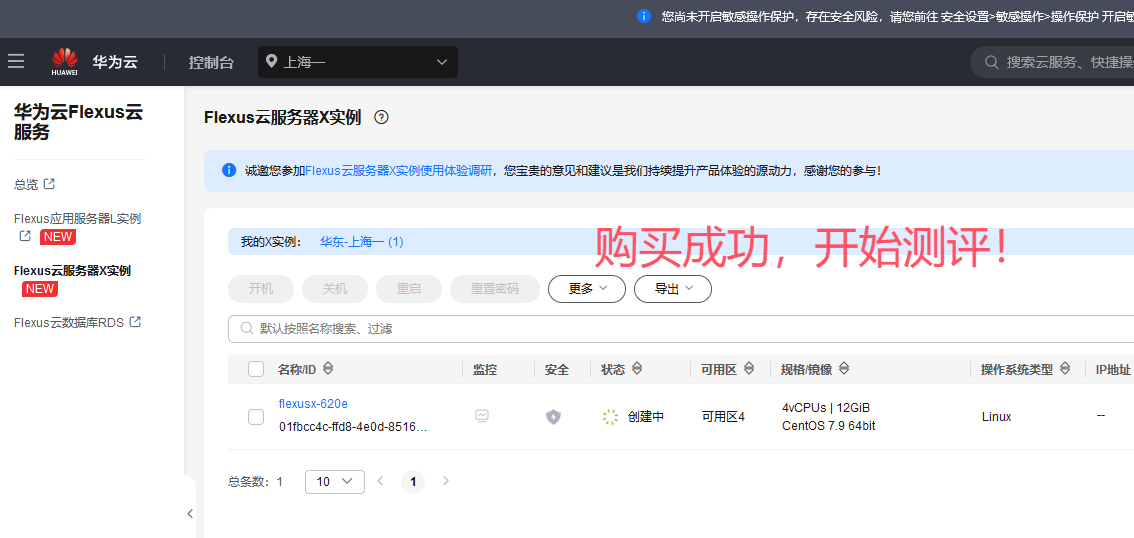Sort by 规格/镜像 column icon

pyautogui.click(x=843, y=369)
